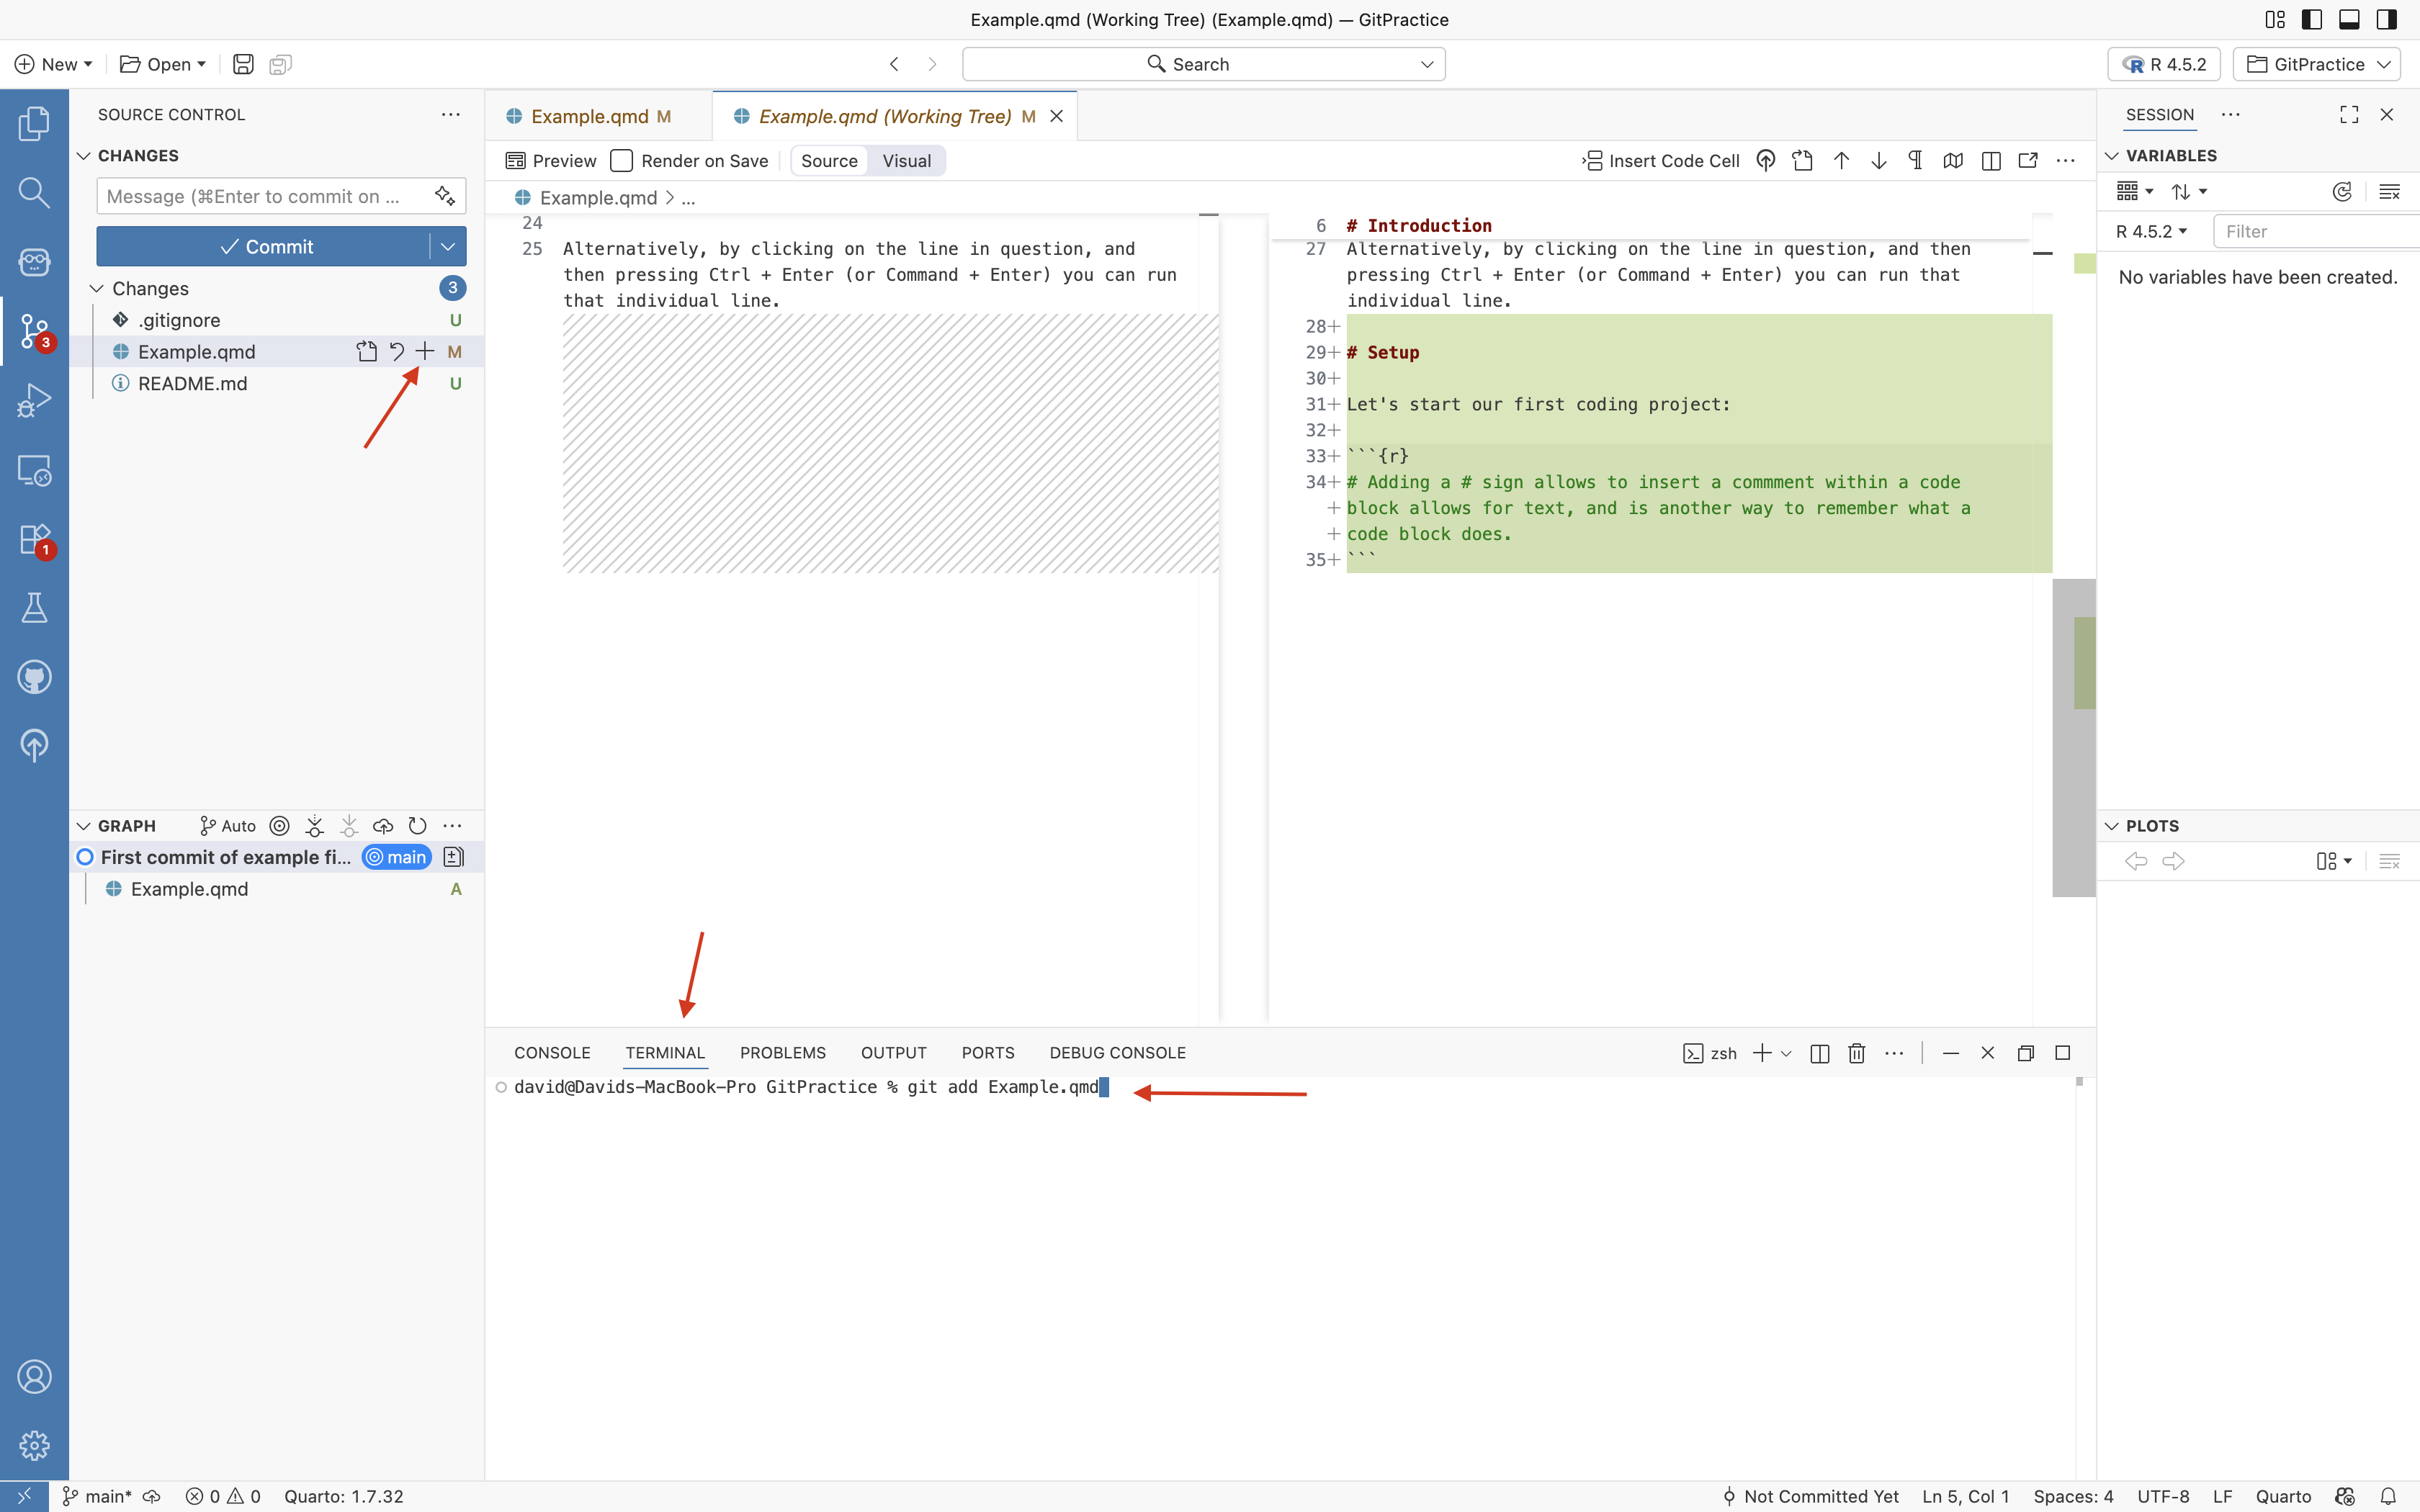Image resolution: width=2420 pixels, height=1512 pixels.
Task: Refresh the source control graph
Action: pos(417,826)
